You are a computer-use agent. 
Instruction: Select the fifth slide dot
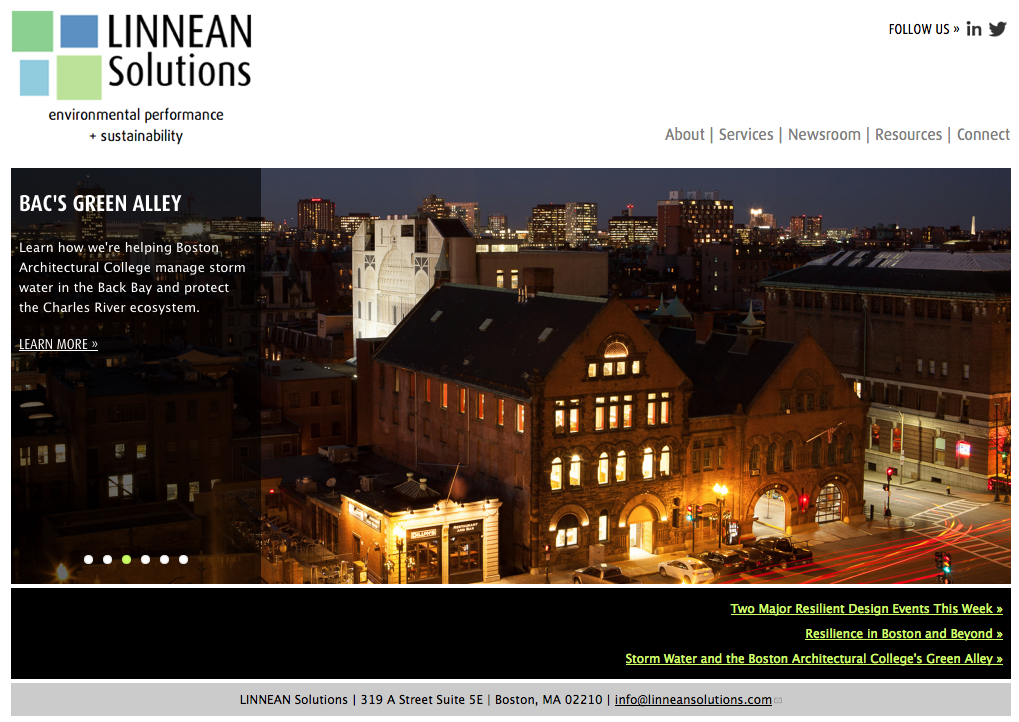tap(164, 560)
